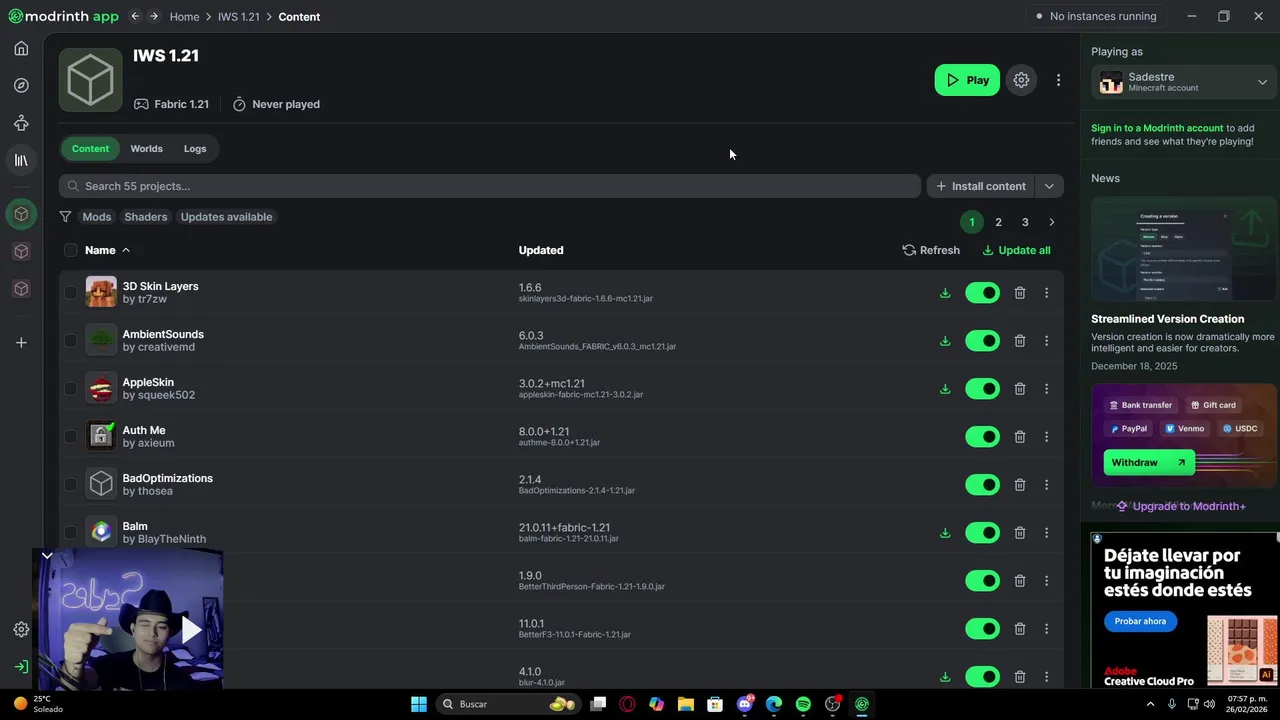Collapse the video overlay chevron
The width and height of the screenshot is (1280, 720).
click(47, 556)
